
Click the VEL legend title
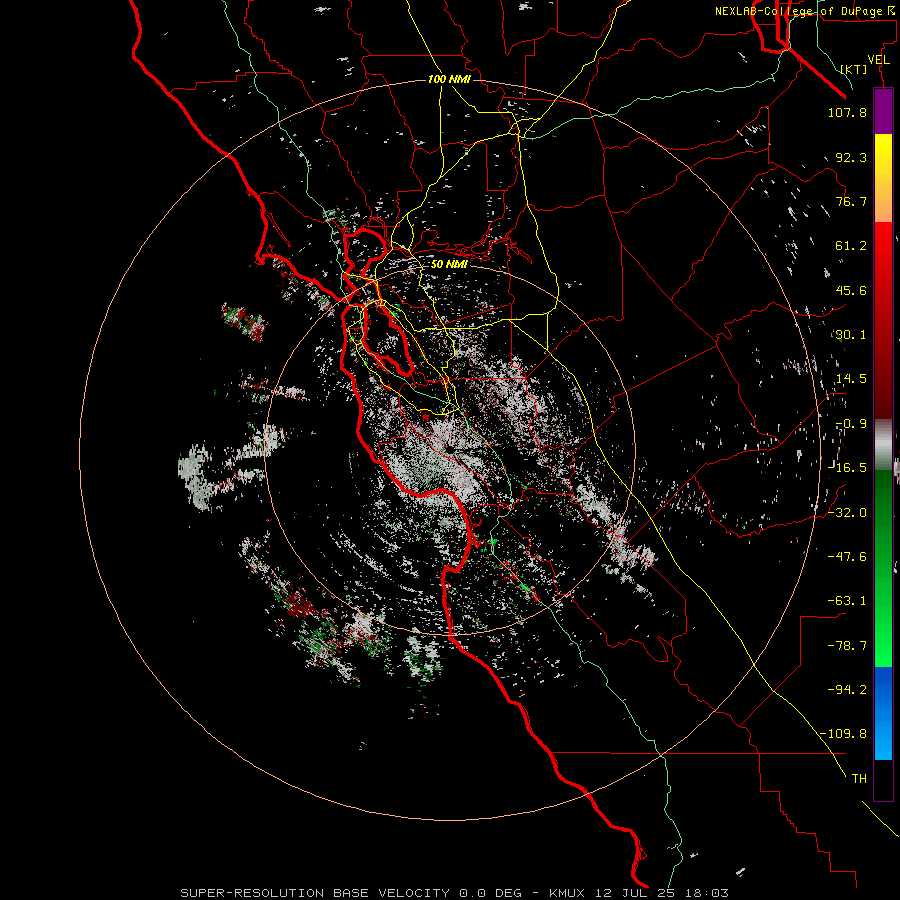[x=878, y=60]
